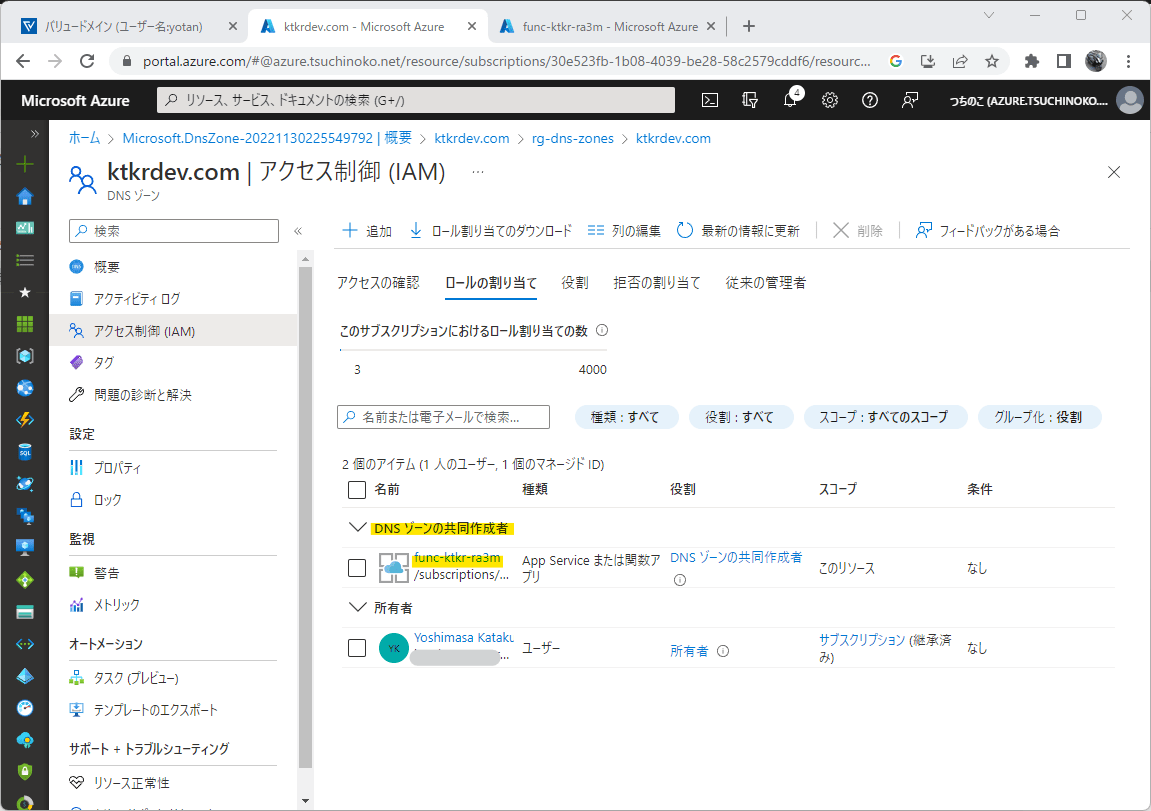This screenshot has width=1151, height=811.
Task: Select ロールの割り当て tab
Action: click(x=491, y=283)
